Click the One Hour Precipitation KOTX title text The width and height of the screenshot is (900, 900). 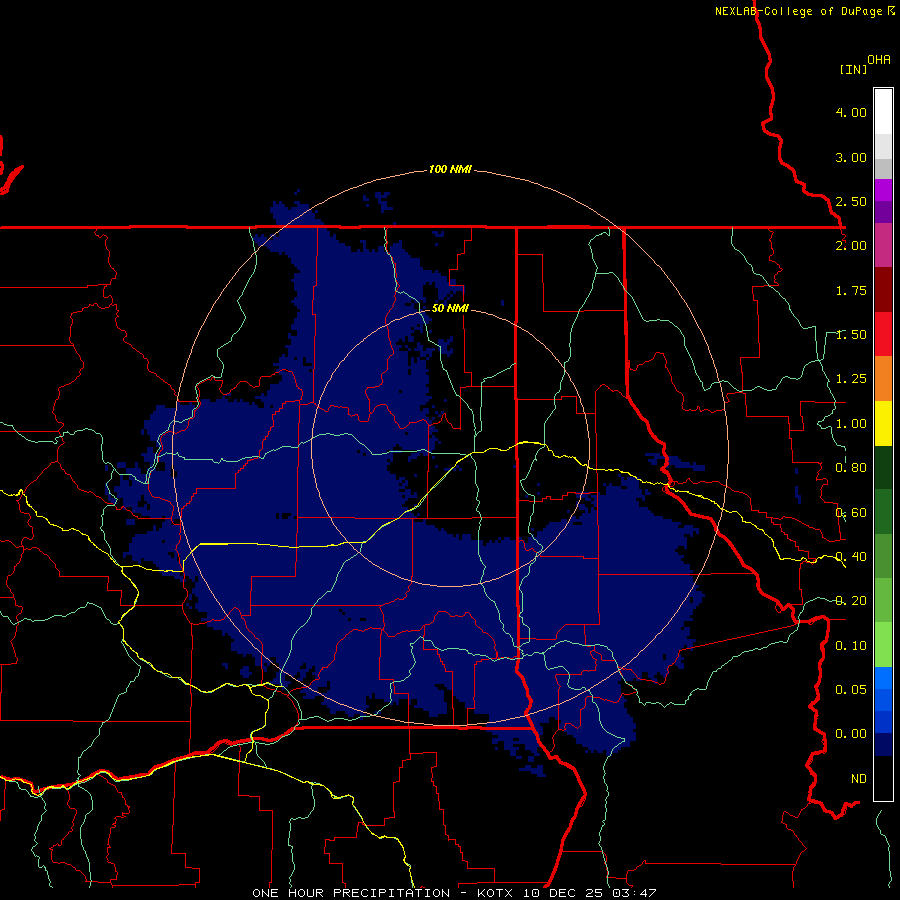pyautogui.click(x=454, y=893)
